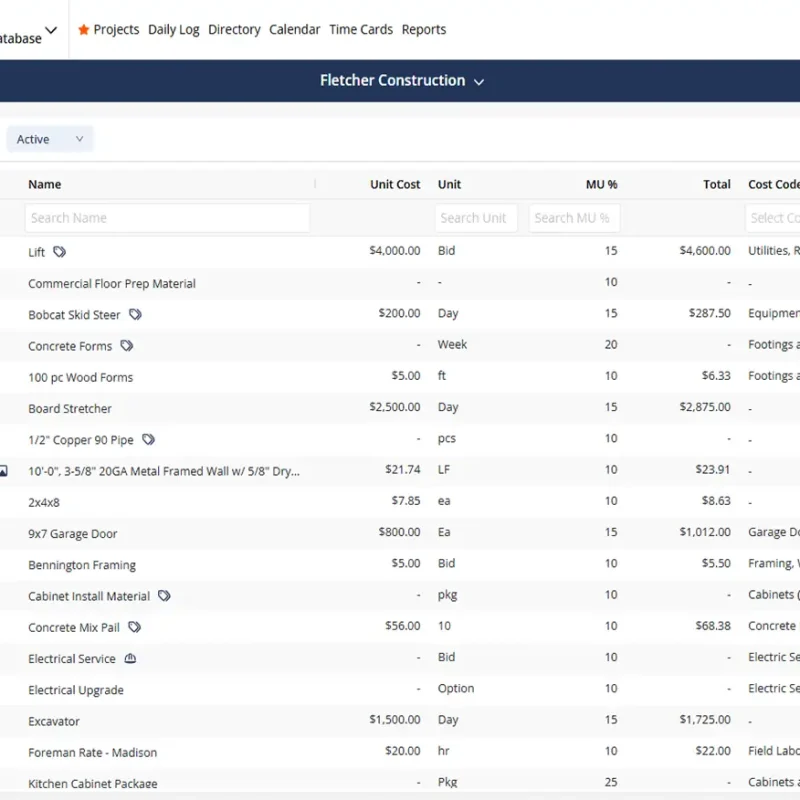
Task: Open Time Cards
Action: click(361, 30)
